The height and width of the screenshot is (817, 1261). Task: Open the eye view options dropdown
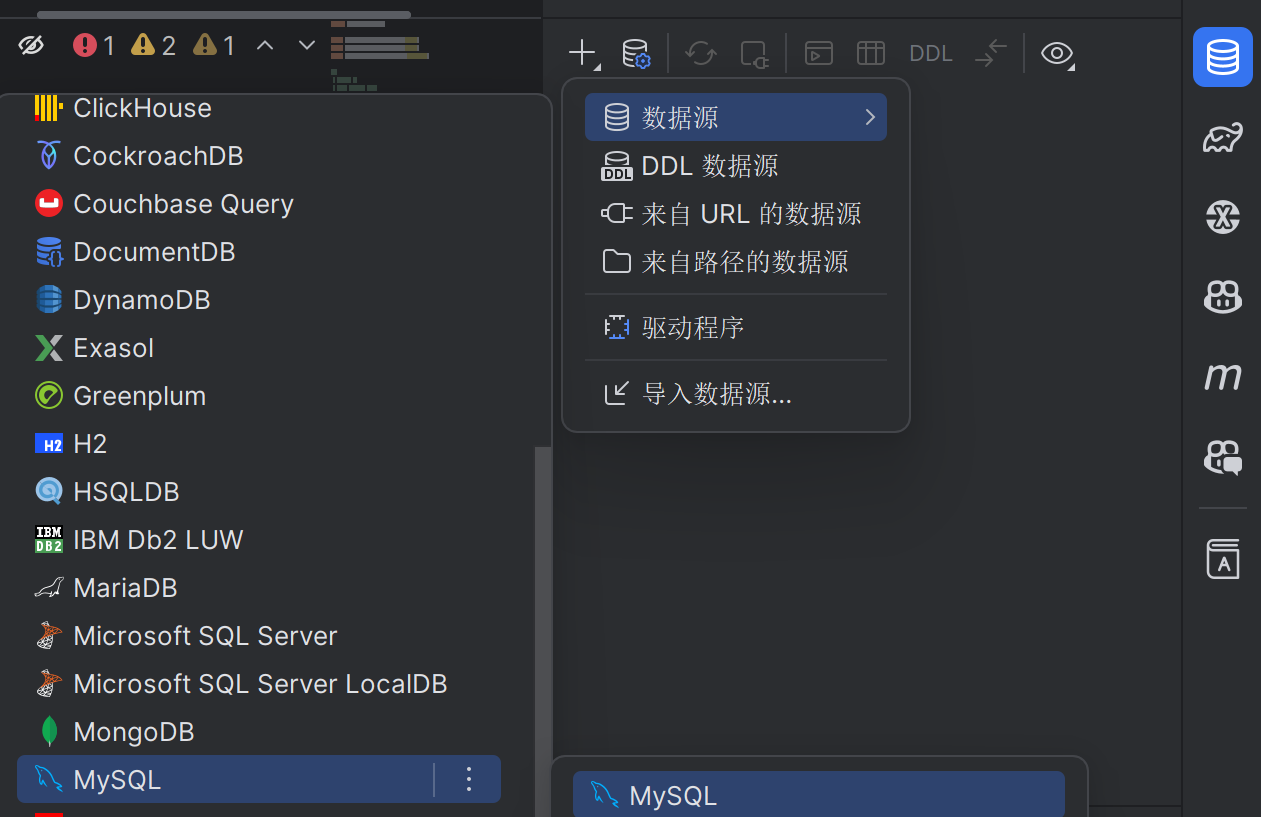pos(1057,53)
